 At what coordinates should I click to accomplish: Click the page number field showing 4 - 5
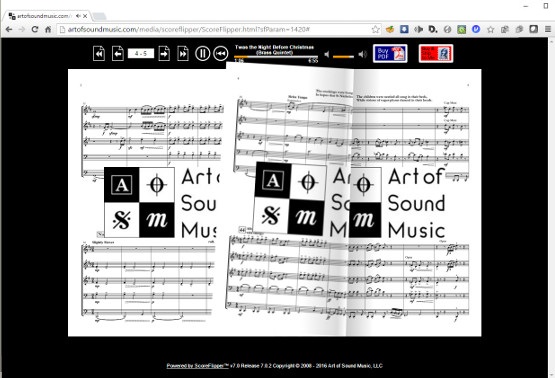click(x=141, y=53)
